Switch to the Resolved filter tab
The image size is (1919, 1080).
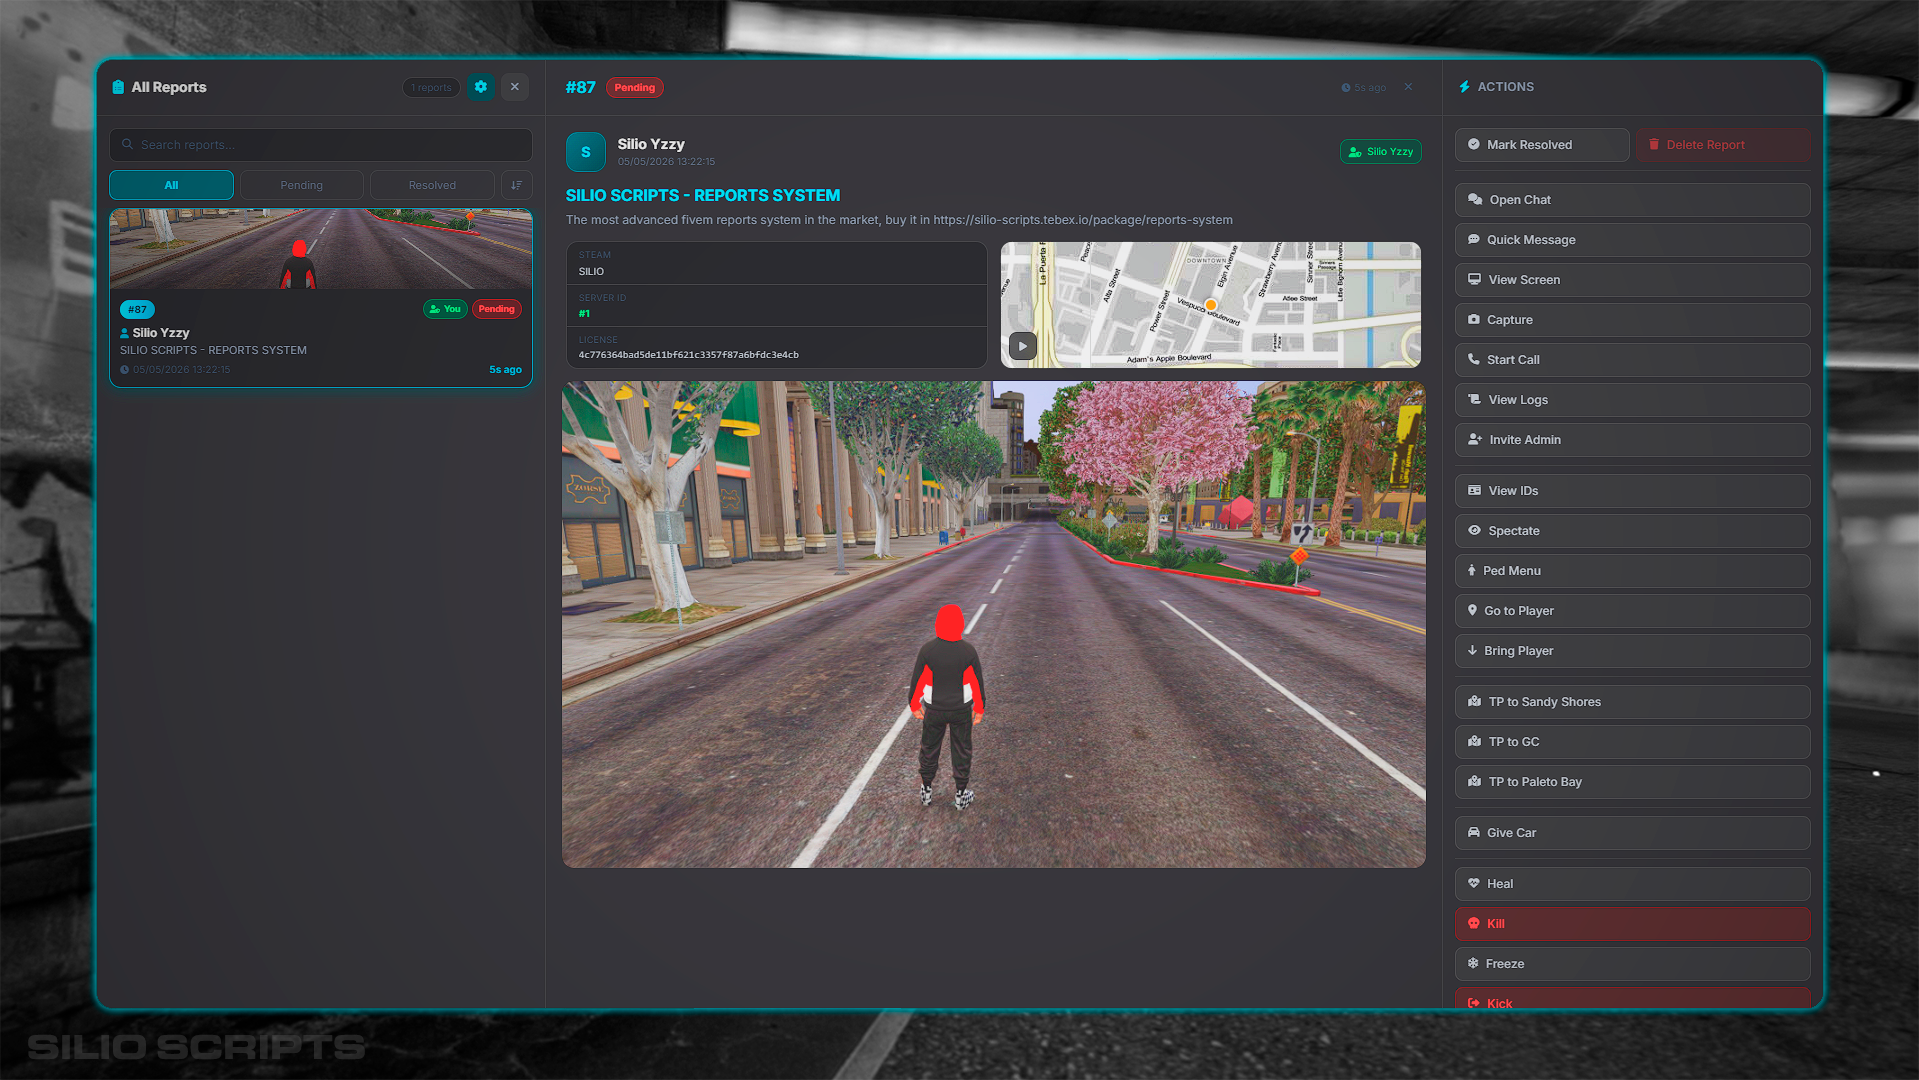click(x=432, y=185)
